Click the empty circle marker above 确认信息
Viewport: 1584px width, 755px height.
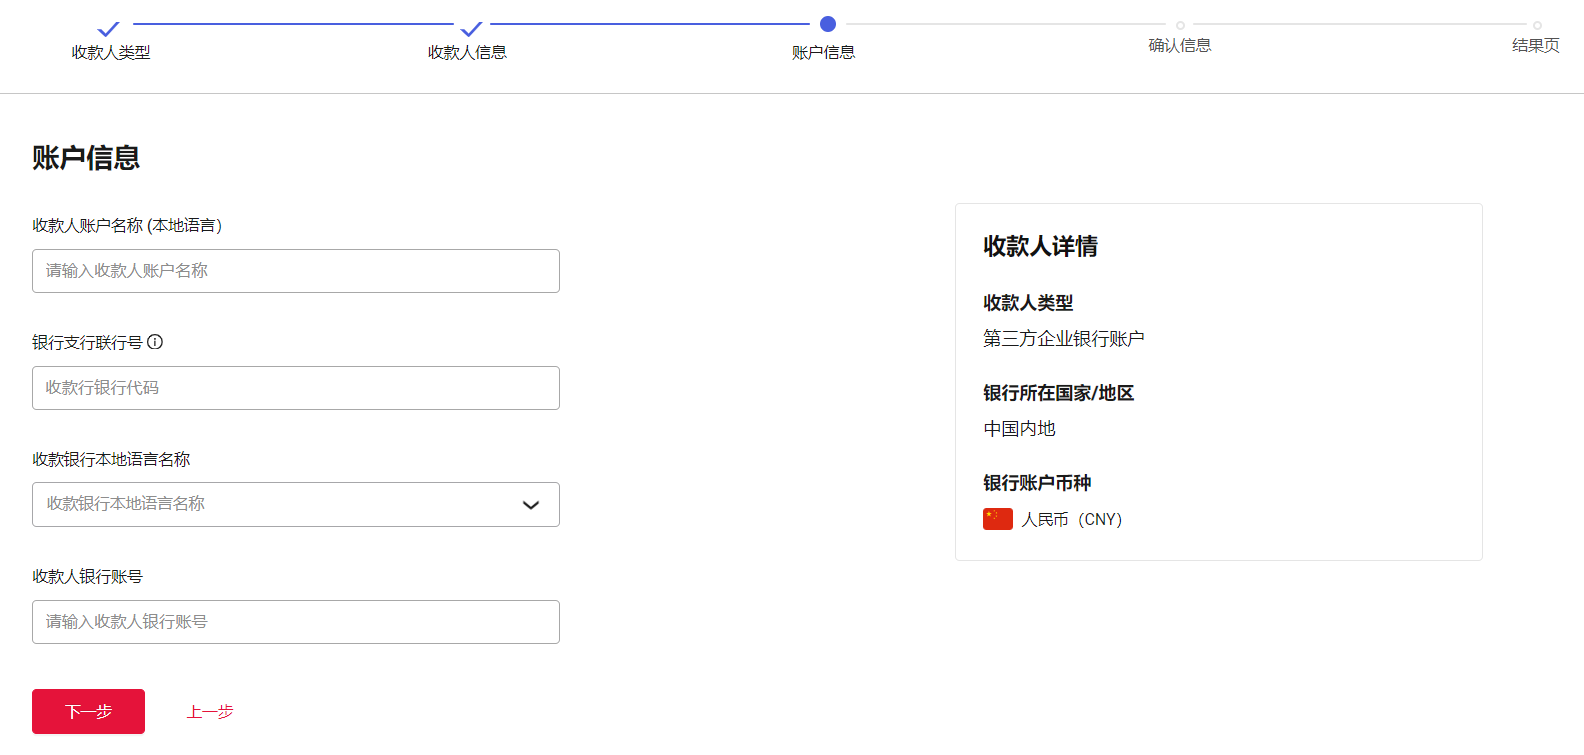coord(1180,25)
